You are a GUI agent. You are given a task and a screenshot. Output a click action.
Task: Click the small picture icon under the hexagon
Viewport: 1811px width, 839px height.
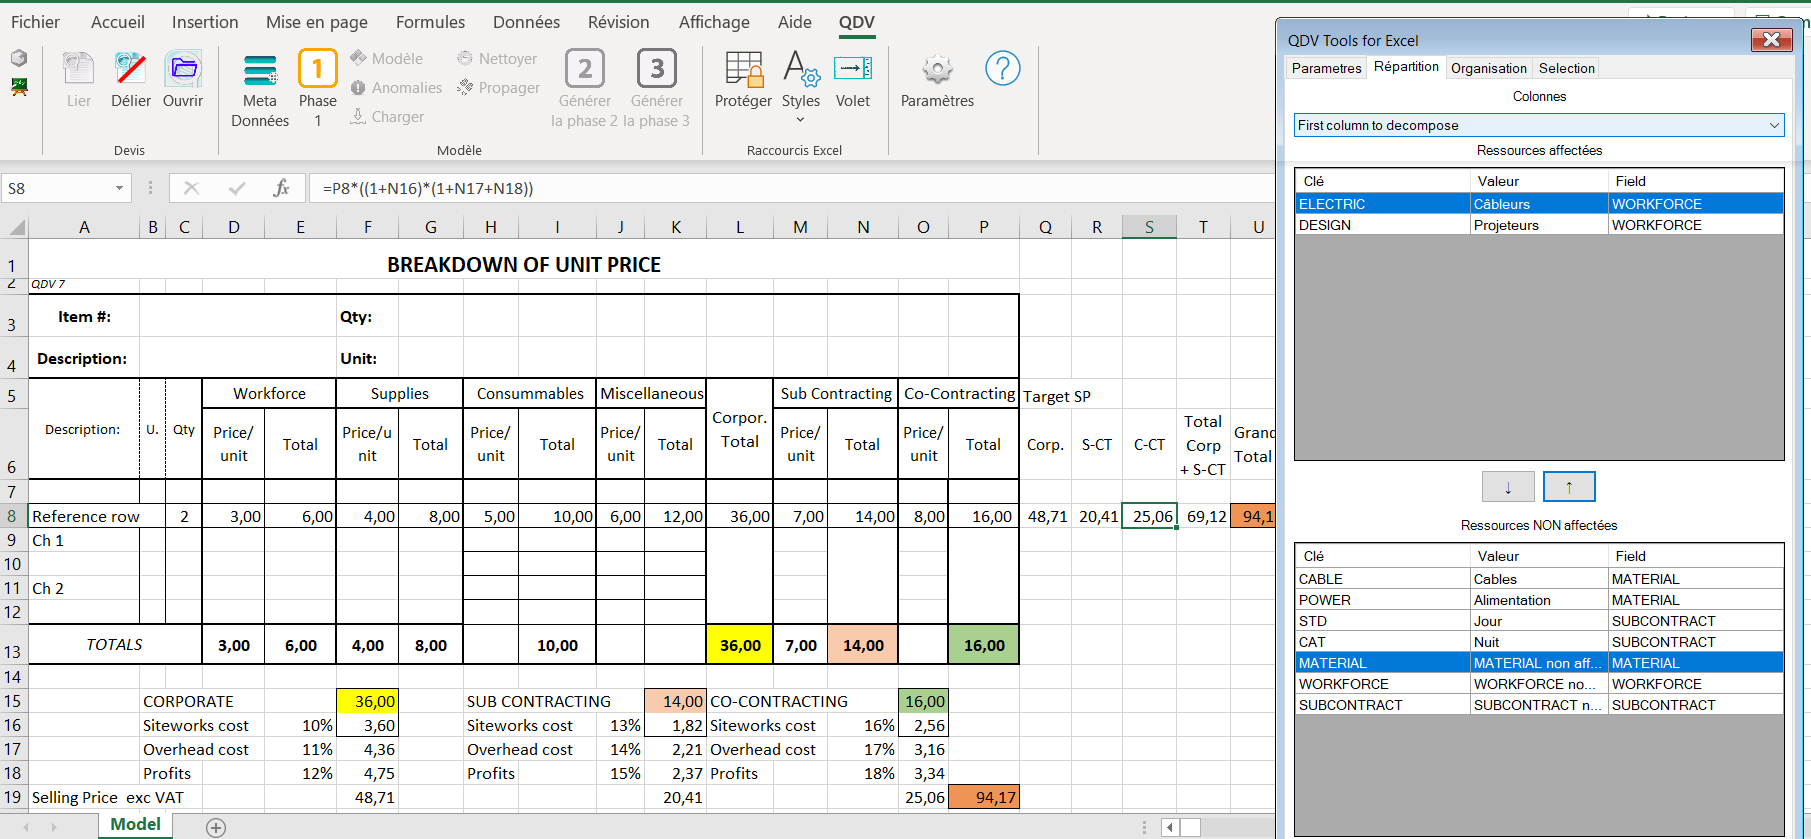(19, 87)
